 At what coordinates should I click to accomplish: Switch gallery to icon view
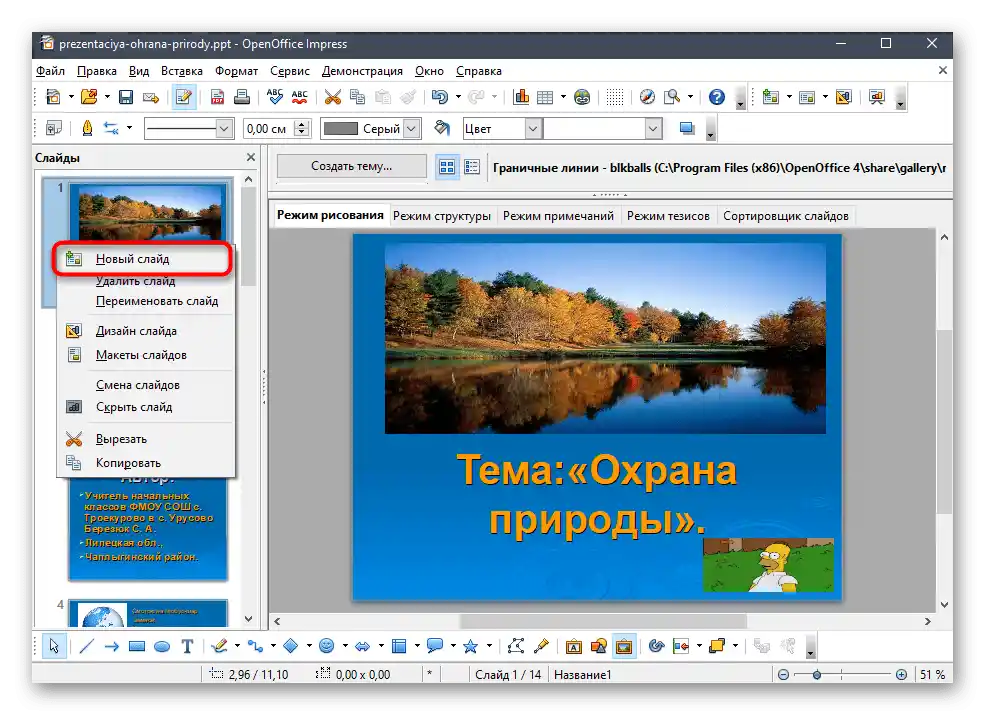447,167
